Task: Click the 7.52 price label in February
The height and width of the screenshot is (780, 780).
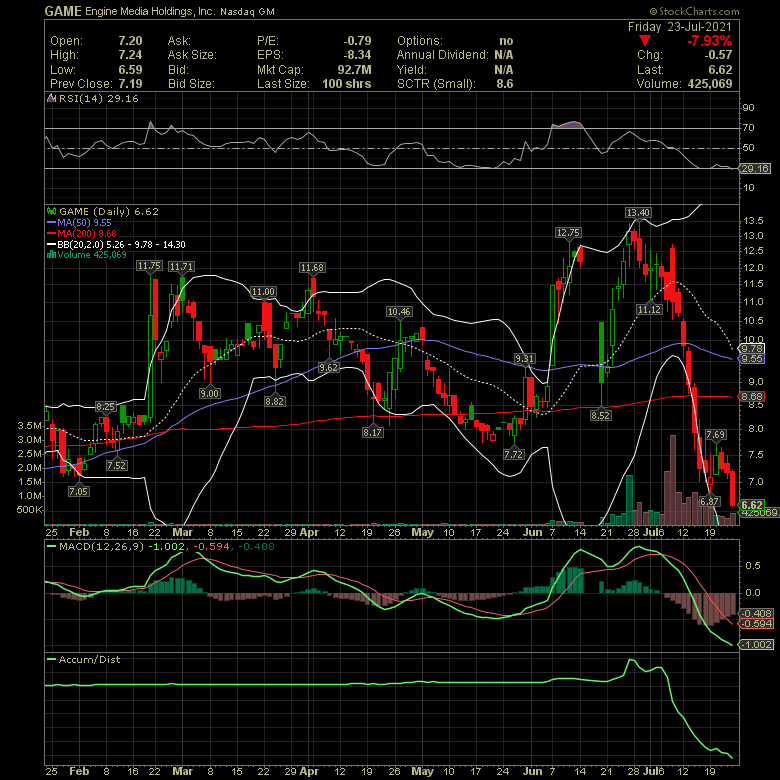Action: [117, 466]
